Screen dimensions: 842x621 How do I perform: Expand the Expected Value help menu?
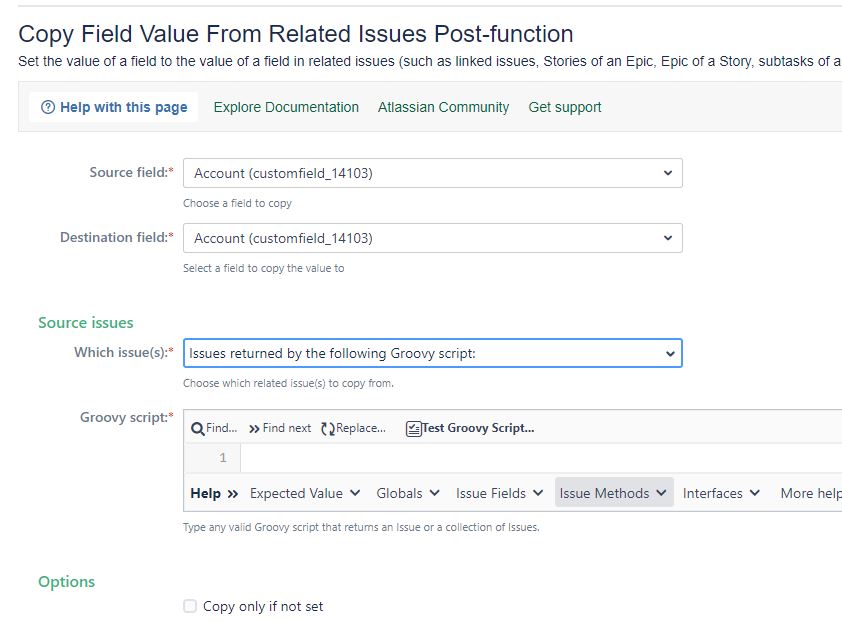click(x=304, y=493)
